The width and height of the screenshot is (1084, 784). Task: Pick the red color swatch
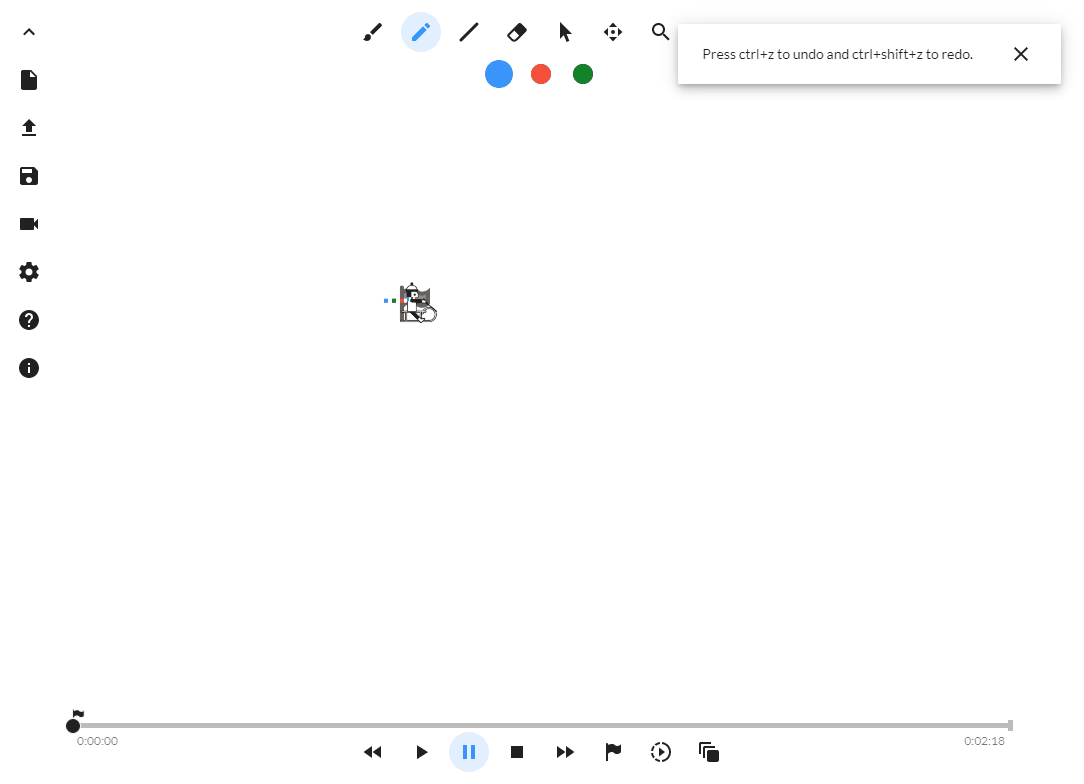[x=541, y=74]
